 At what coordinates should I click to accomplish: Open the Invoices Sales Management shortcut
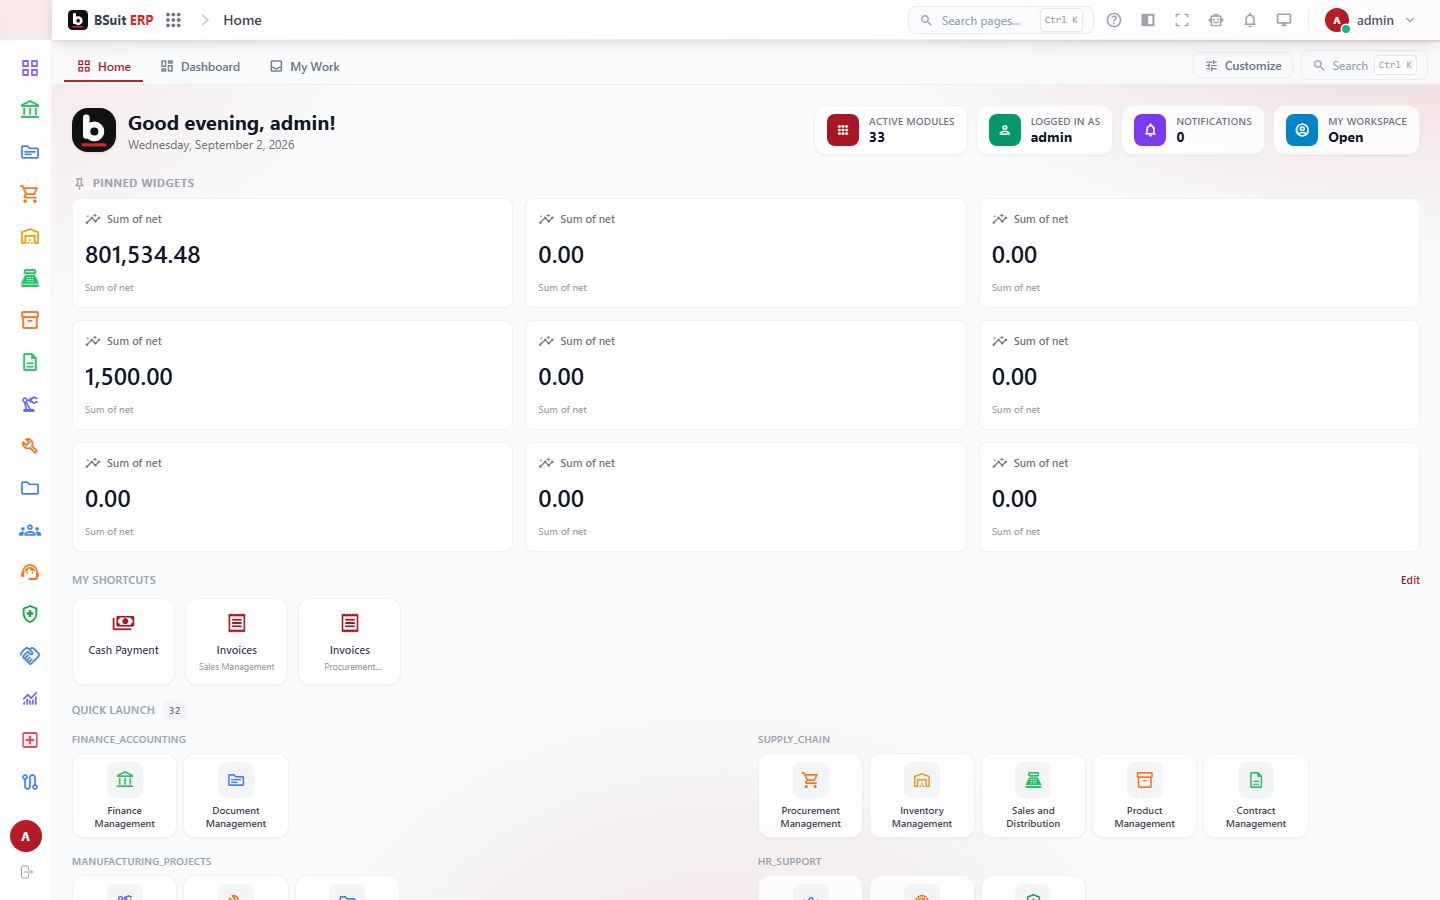coord(237,641)
